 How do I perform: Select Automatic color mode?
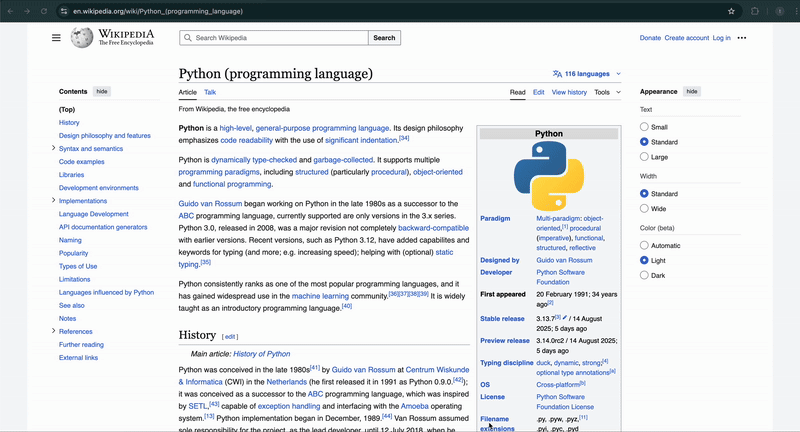[x=644, y=245]
